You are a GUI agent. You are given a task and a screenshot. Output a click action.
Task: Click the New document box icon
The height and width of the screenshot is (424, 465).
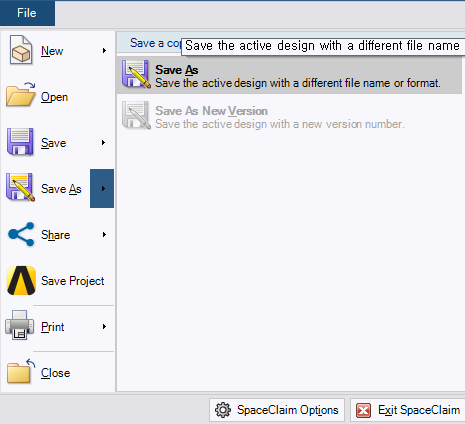point(21,50)
